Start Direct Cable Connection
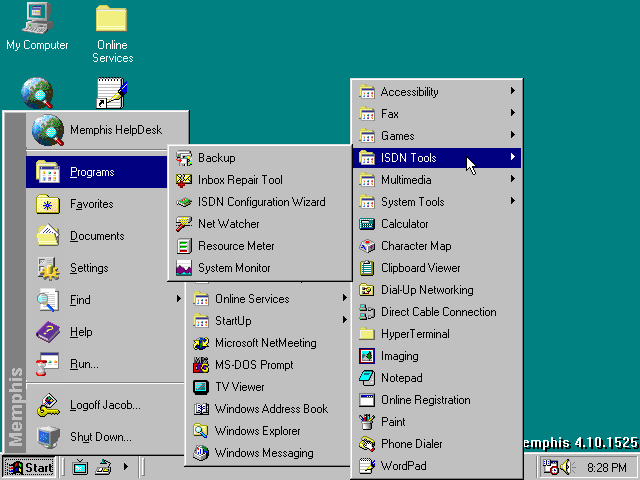Screen dimensions: 640x480 point(437,312)
